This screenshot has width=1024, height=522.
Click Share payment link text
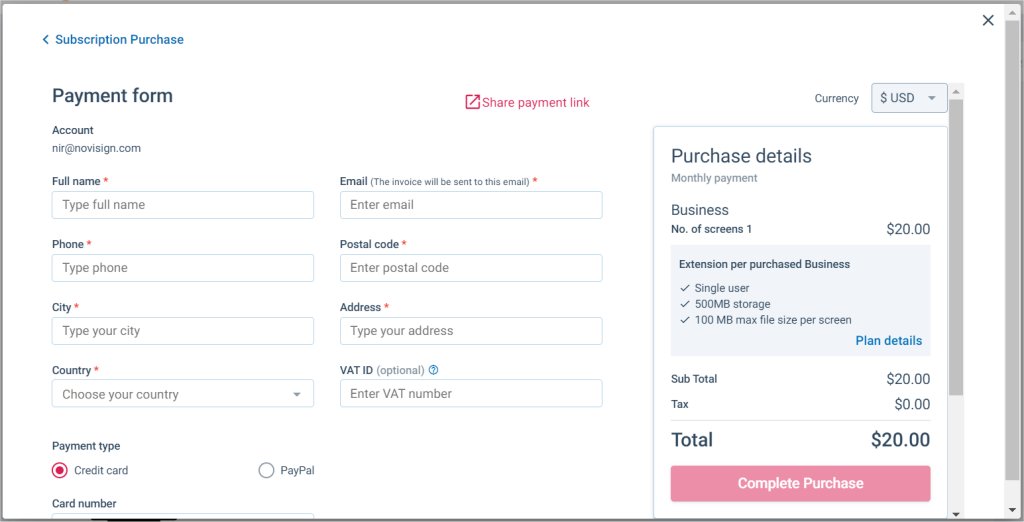[536, 103]
